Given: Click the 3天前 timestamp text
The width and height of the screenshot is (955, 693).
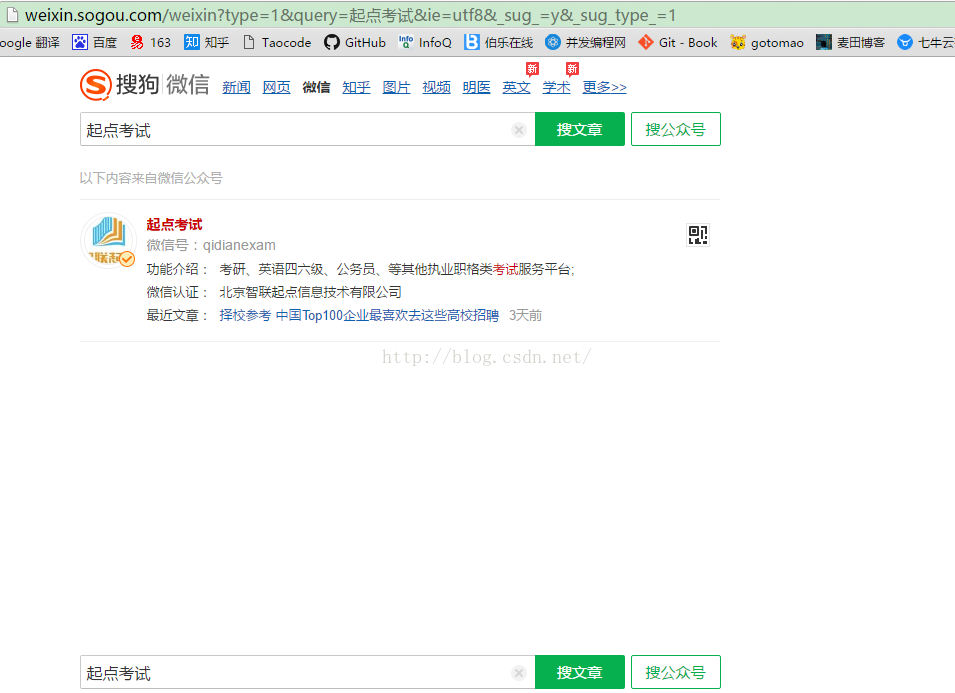Looking at the screenshot, I should coord(526,315).
